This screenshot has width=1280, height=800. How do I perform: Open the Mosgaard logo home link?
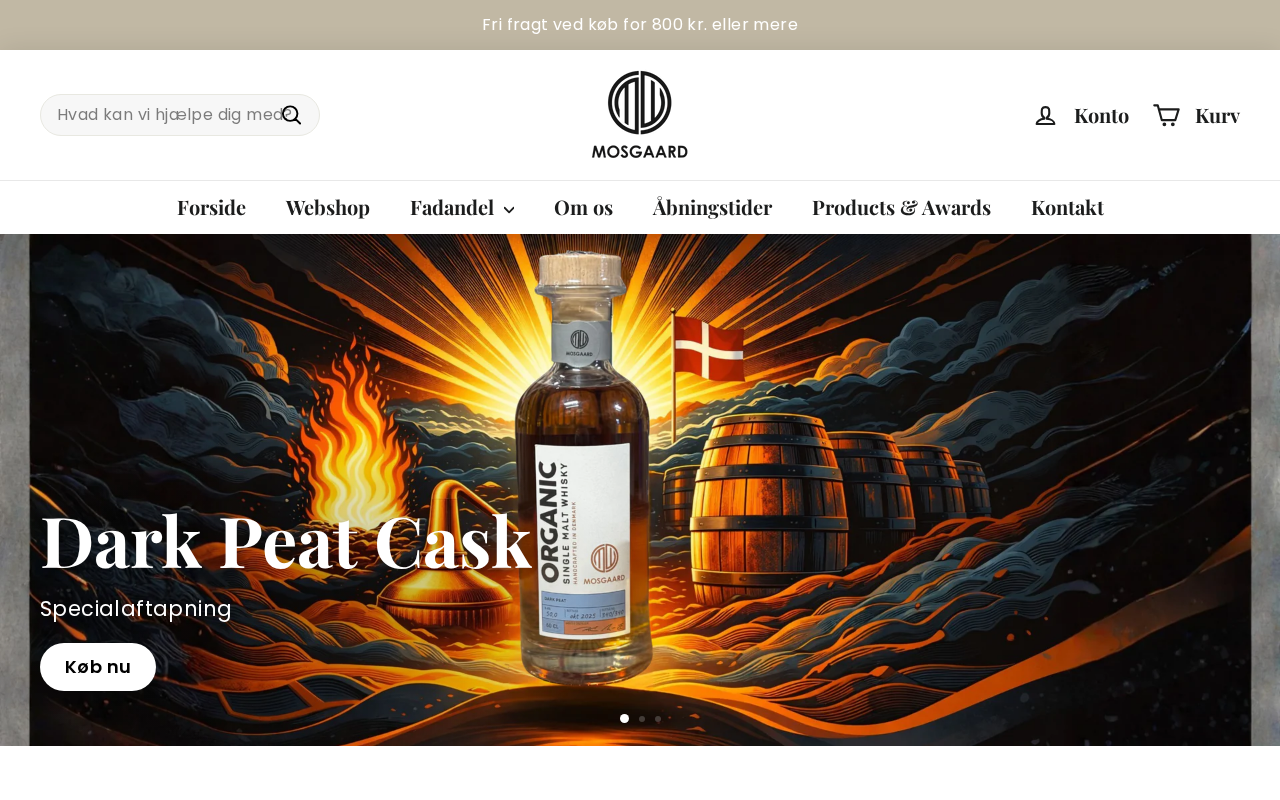[x=640, y=115]
